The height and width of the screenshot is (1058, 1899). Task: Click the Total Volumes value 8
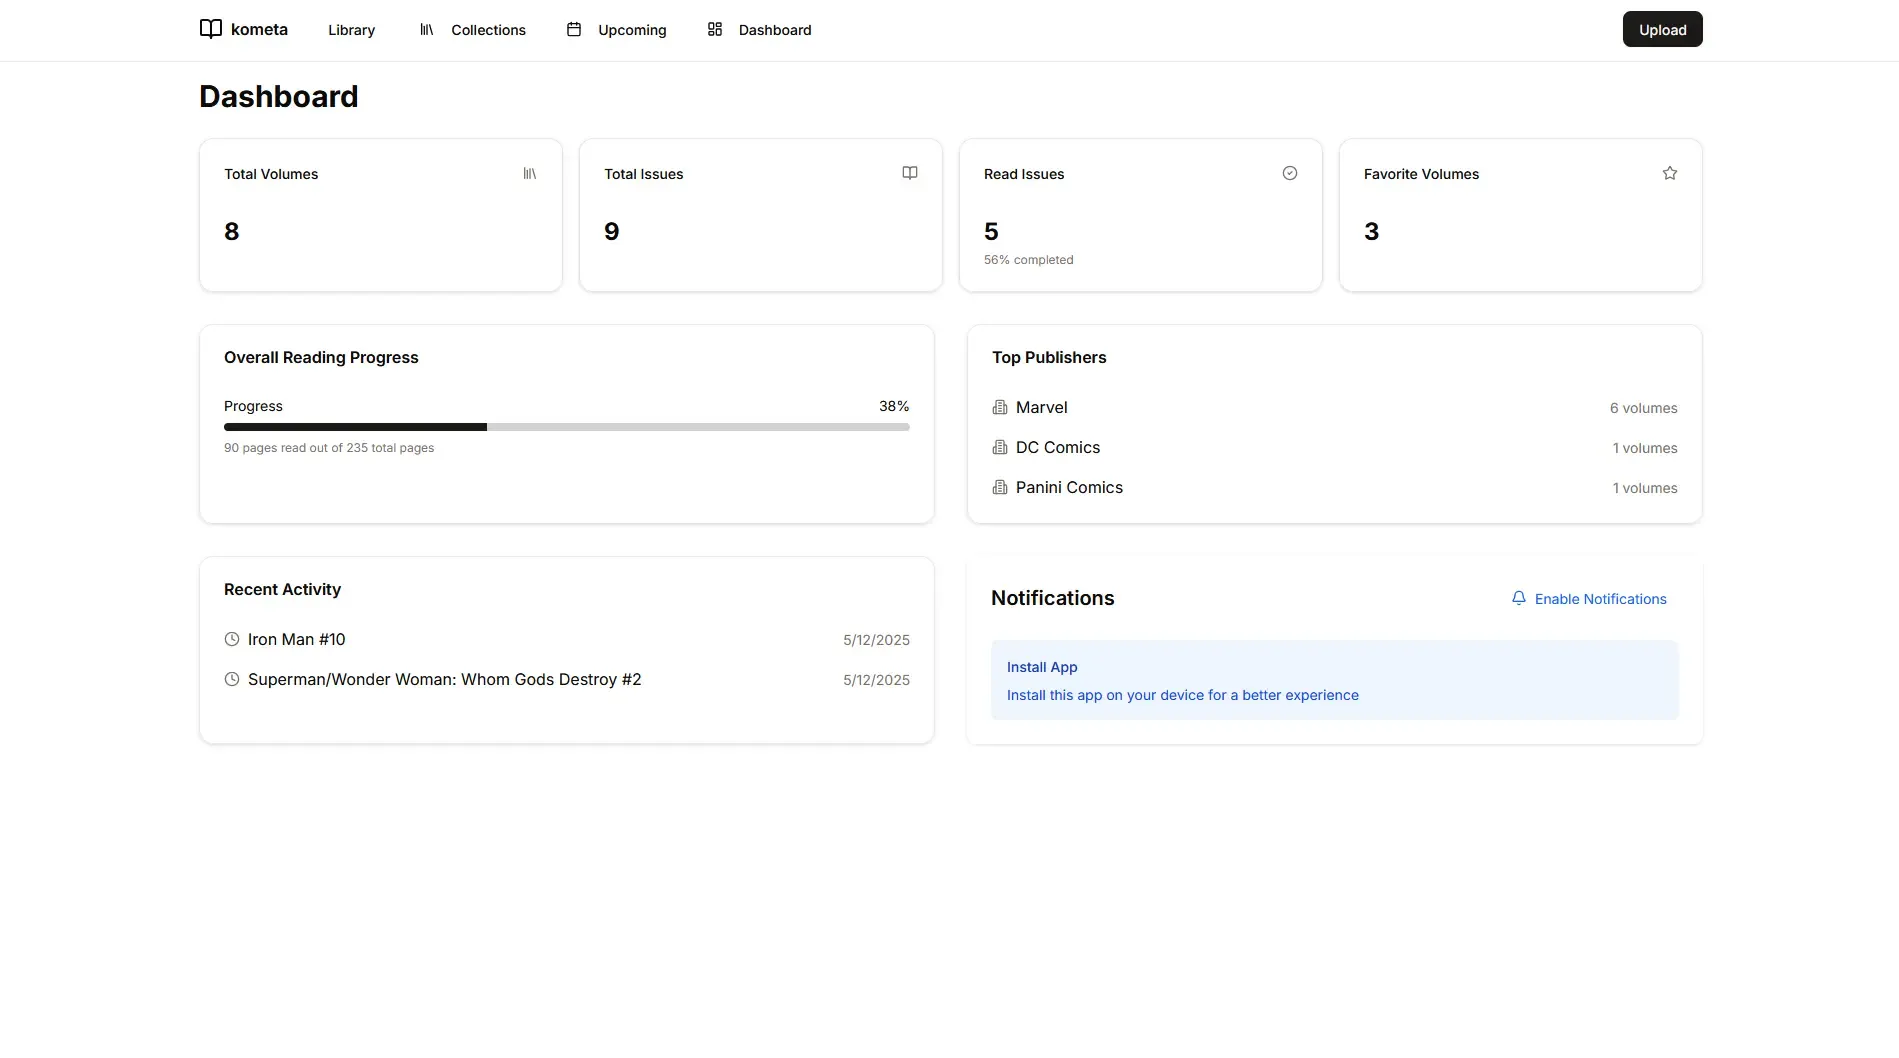point(232,232)
